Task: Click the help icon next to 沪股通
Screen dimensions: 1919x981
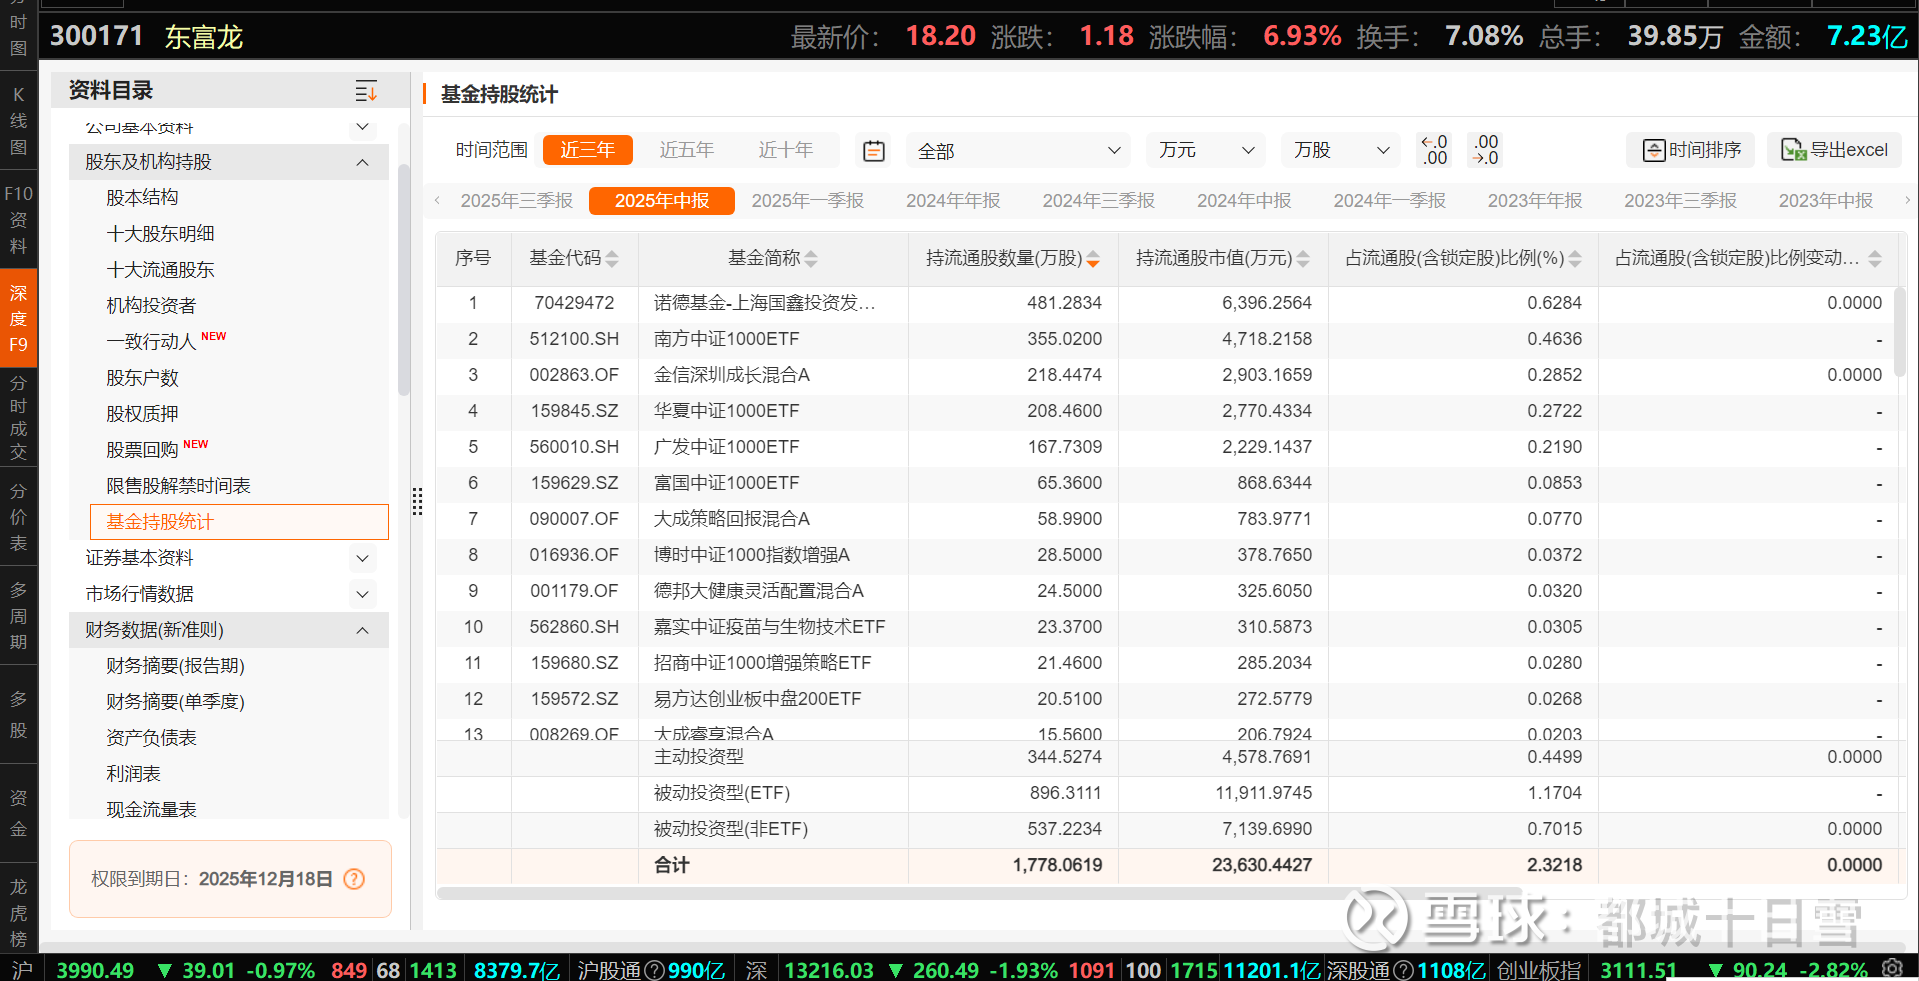Action: [x=654, y=970]
